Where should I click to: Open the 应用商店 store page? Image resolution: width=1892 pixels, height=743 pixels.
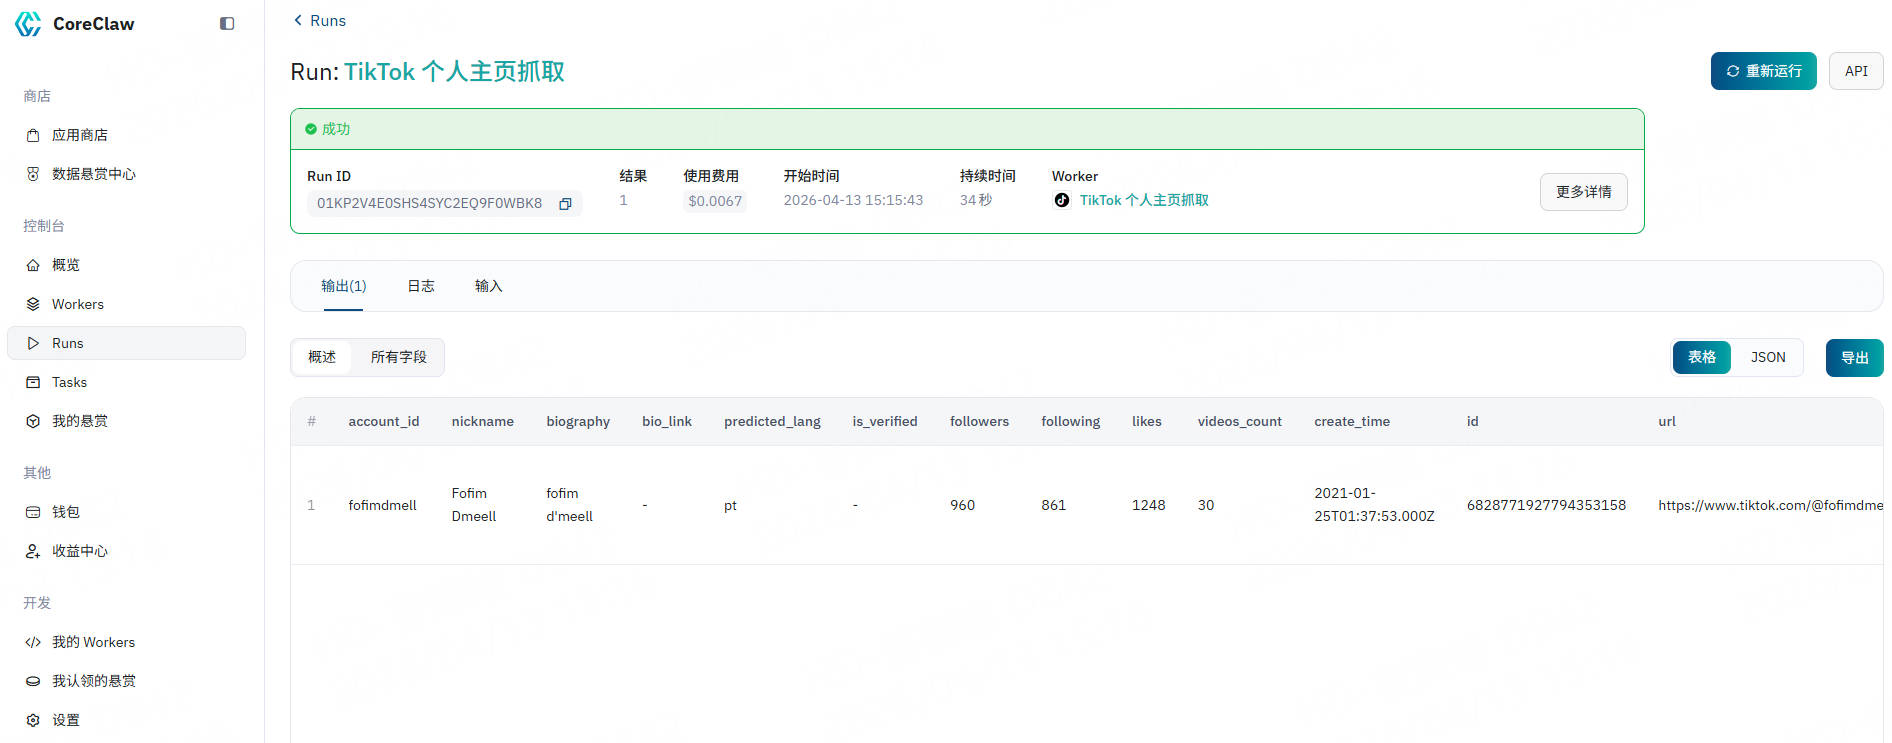79,135
